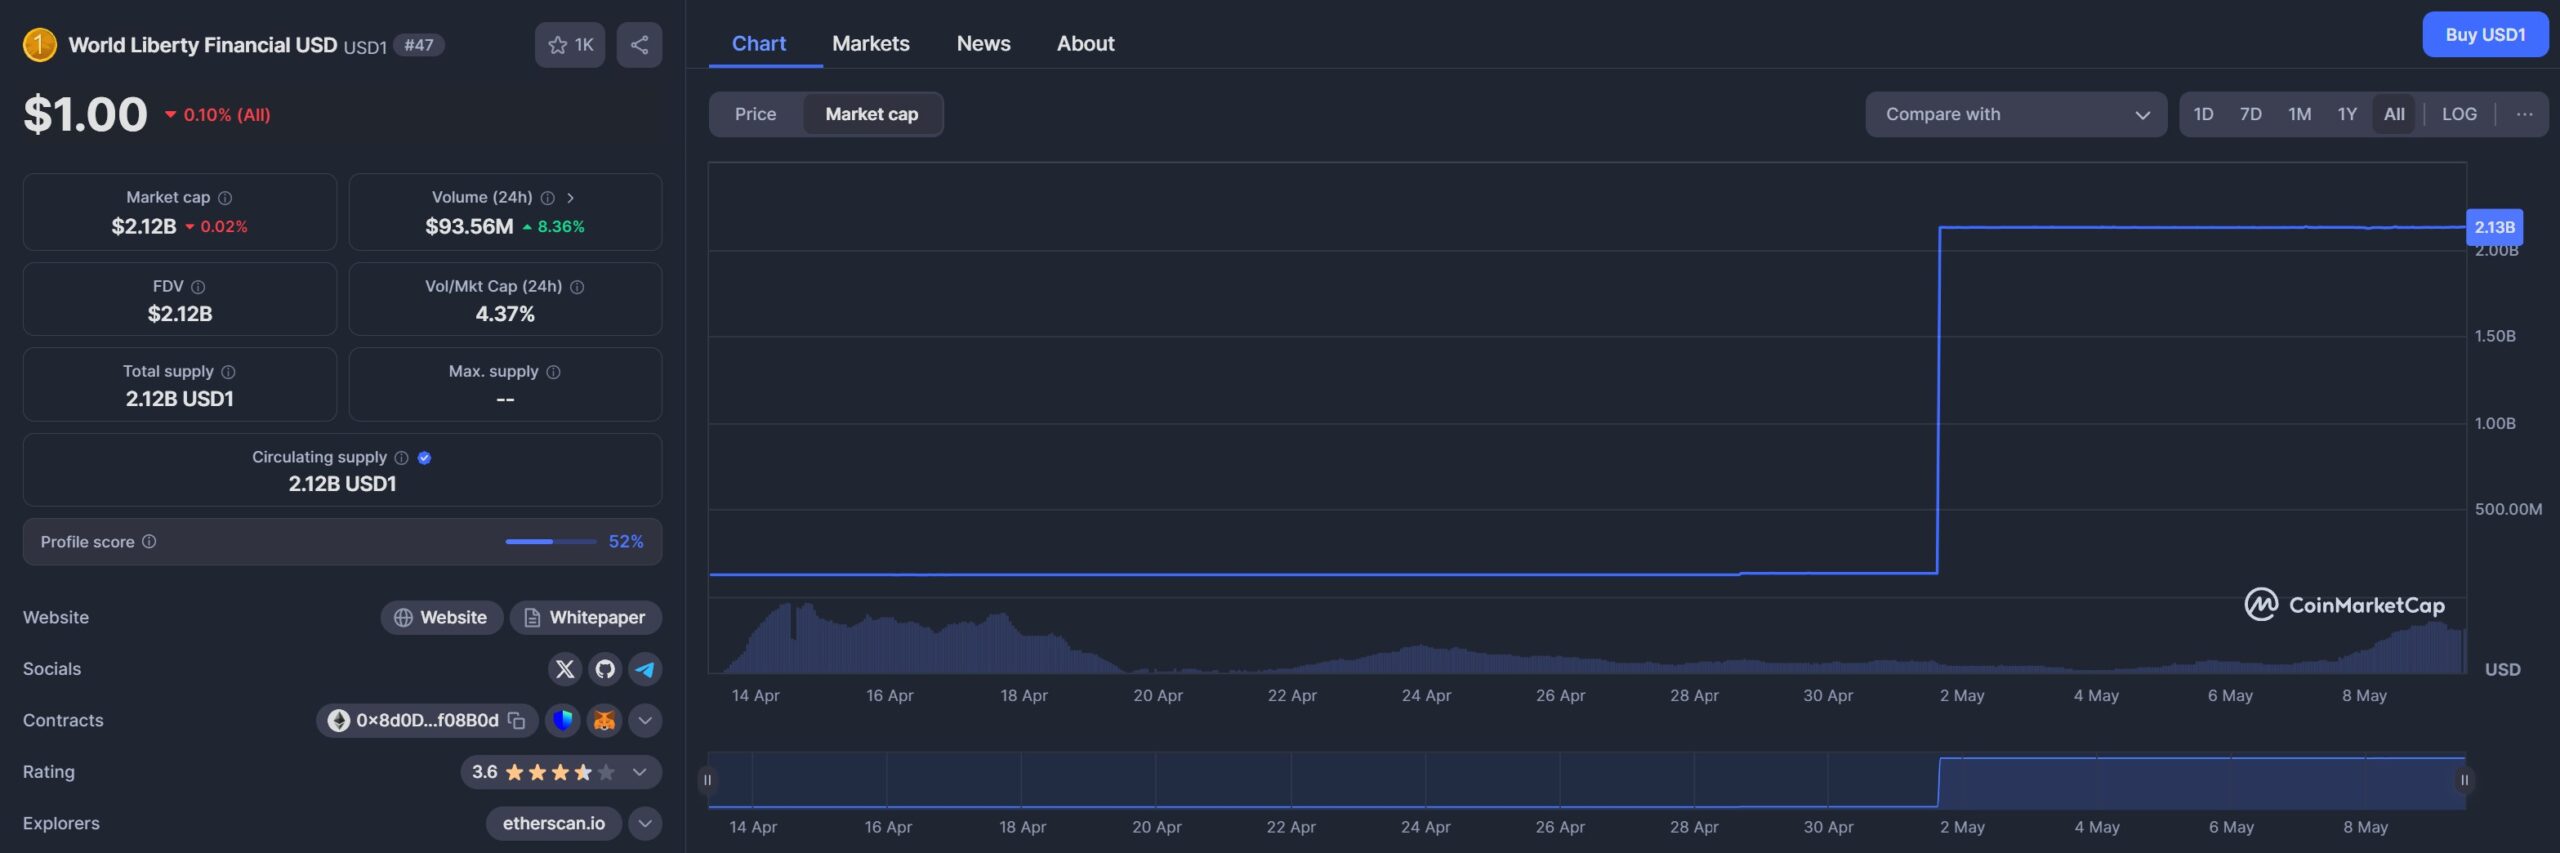Open the etherscan.io explorer link

pos(553,823)
